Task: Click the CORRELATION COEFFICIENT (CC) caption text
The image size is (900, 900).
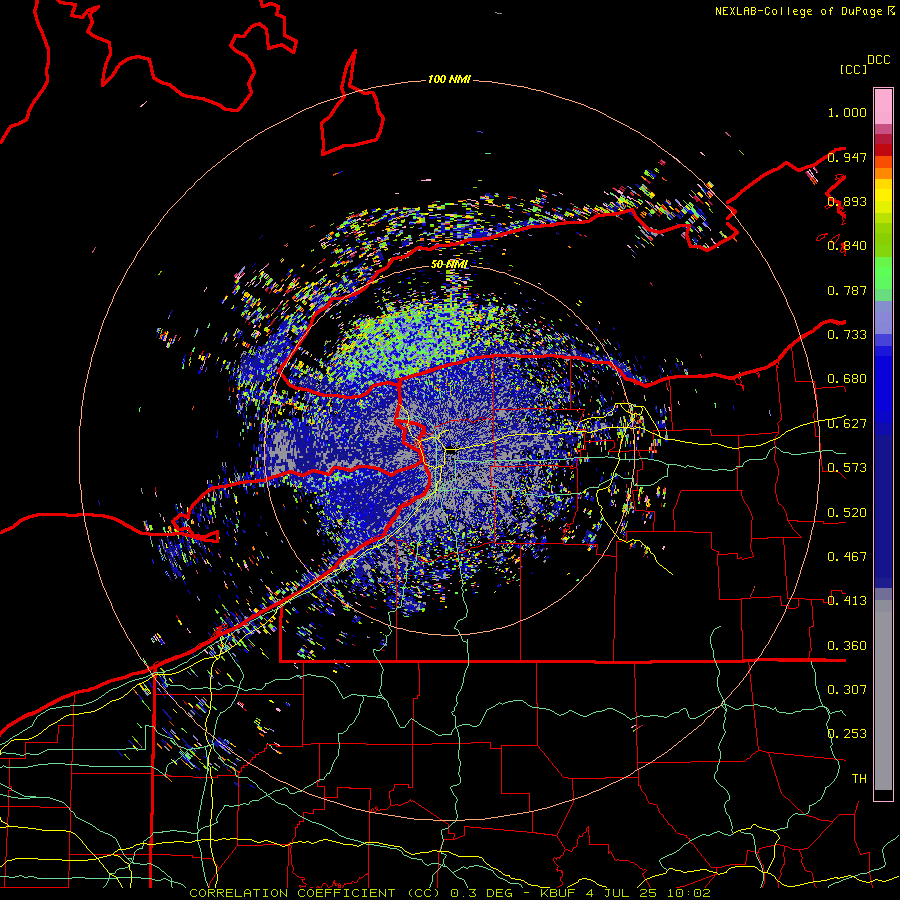Action: pyautogui.click(x=315, y=893)
